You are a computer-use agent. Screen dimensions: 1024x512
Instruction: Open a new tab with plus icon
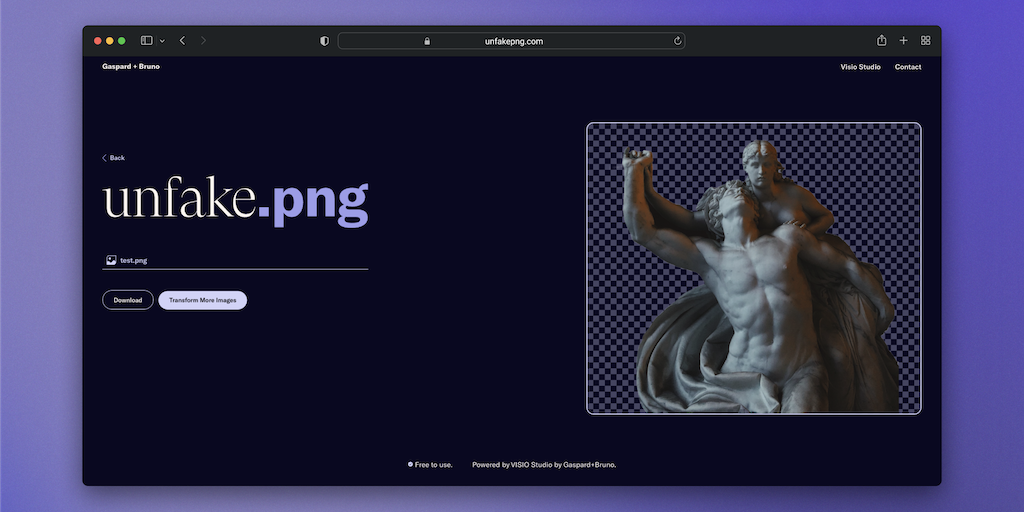903,41
